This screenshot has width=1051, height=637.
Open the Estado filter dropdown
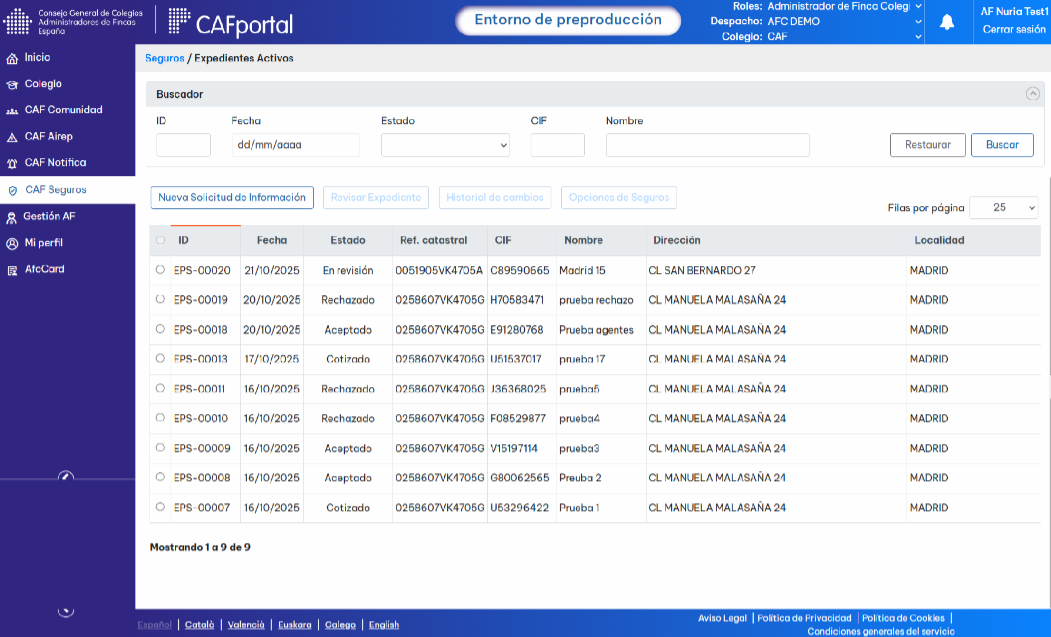pos(445,145)
